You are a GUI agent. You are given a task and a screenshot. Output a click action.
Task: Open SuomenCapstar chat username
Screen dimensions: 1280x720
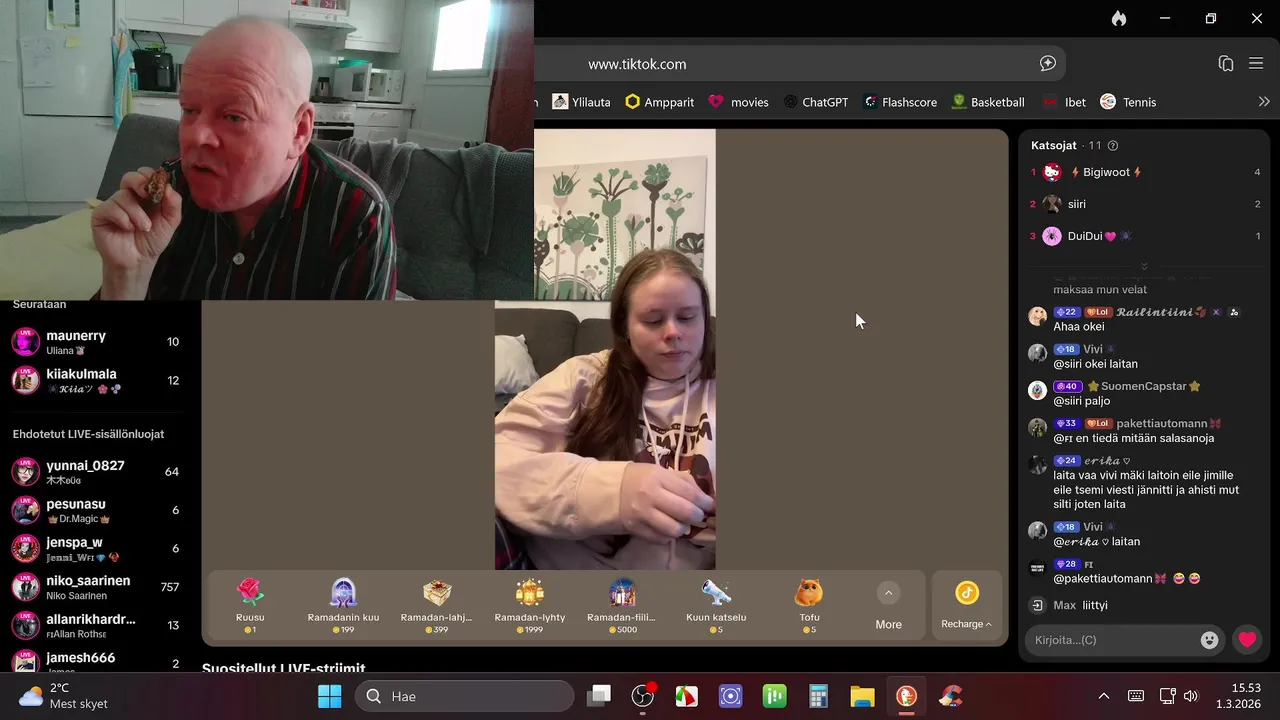coord(1144,386)
